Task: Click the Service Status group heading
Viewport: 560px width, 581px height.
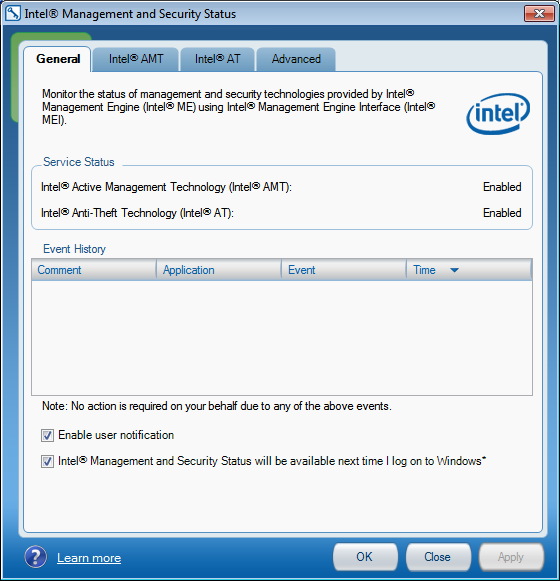Action: coord(79,162)
